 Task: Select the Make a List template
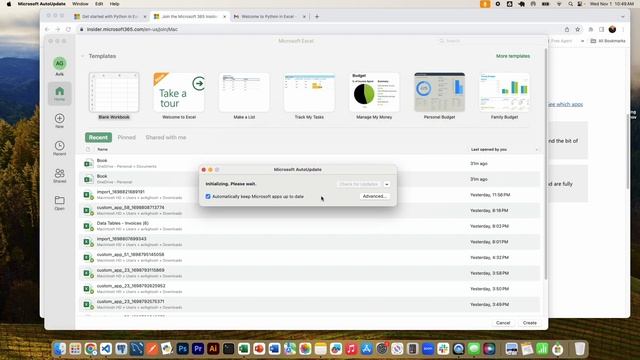[x=244, y=96]
